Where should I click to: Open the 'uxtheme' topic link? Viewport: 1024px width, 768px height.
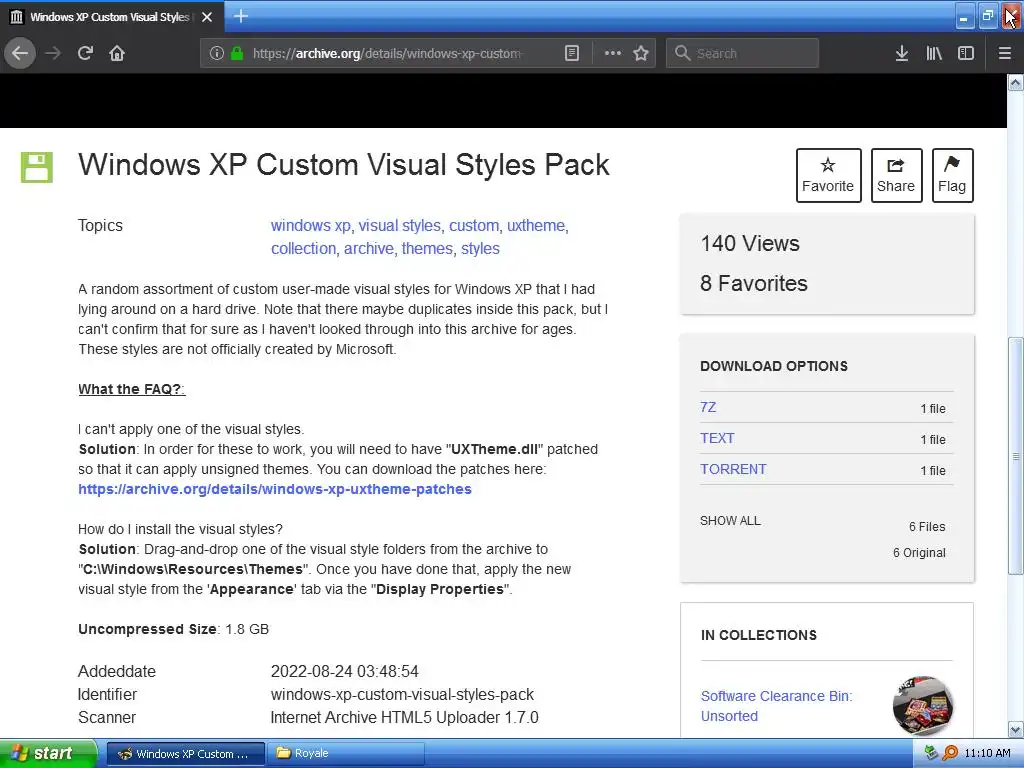[536, 226]
